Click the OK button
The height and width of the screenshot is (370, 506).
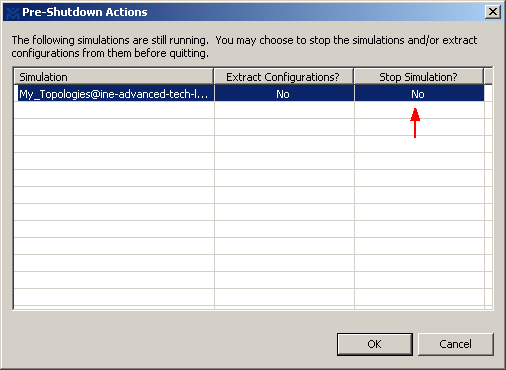point(375,344)
